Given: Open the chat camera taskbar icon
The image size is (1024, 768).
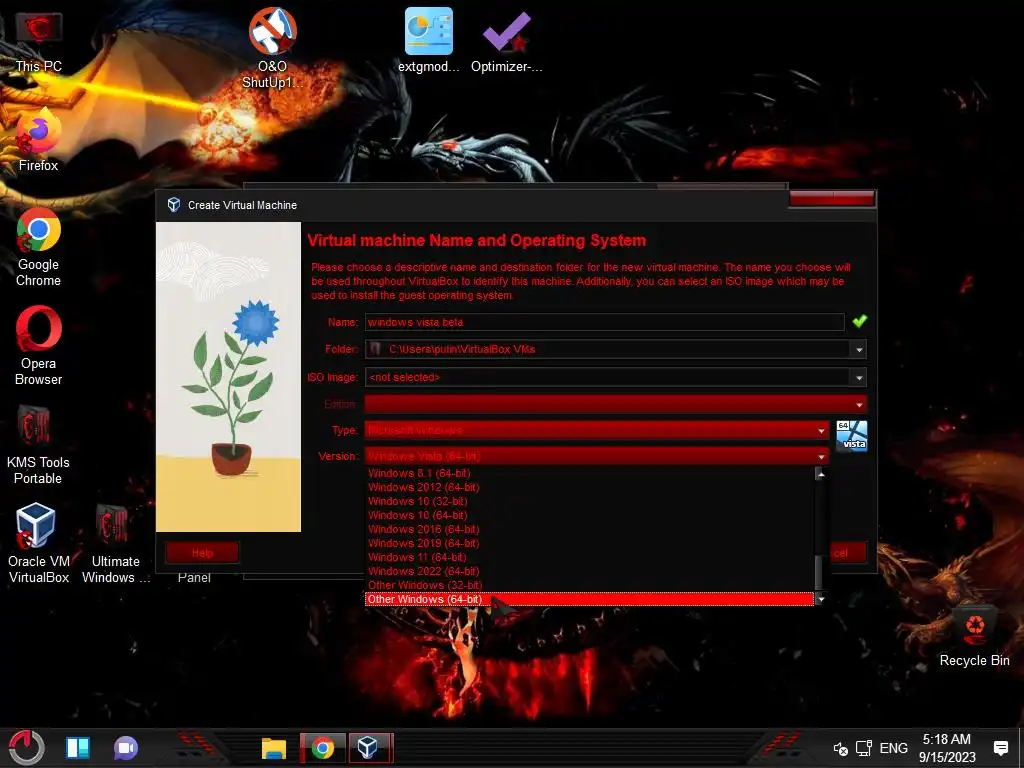Looking at the screenshot, I should point(126,748).
